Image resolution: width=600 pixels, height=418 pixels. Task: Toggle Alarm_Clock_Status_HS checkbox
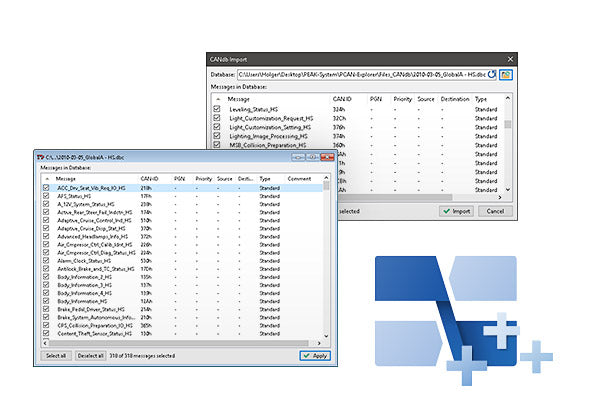tap(46, 260)
